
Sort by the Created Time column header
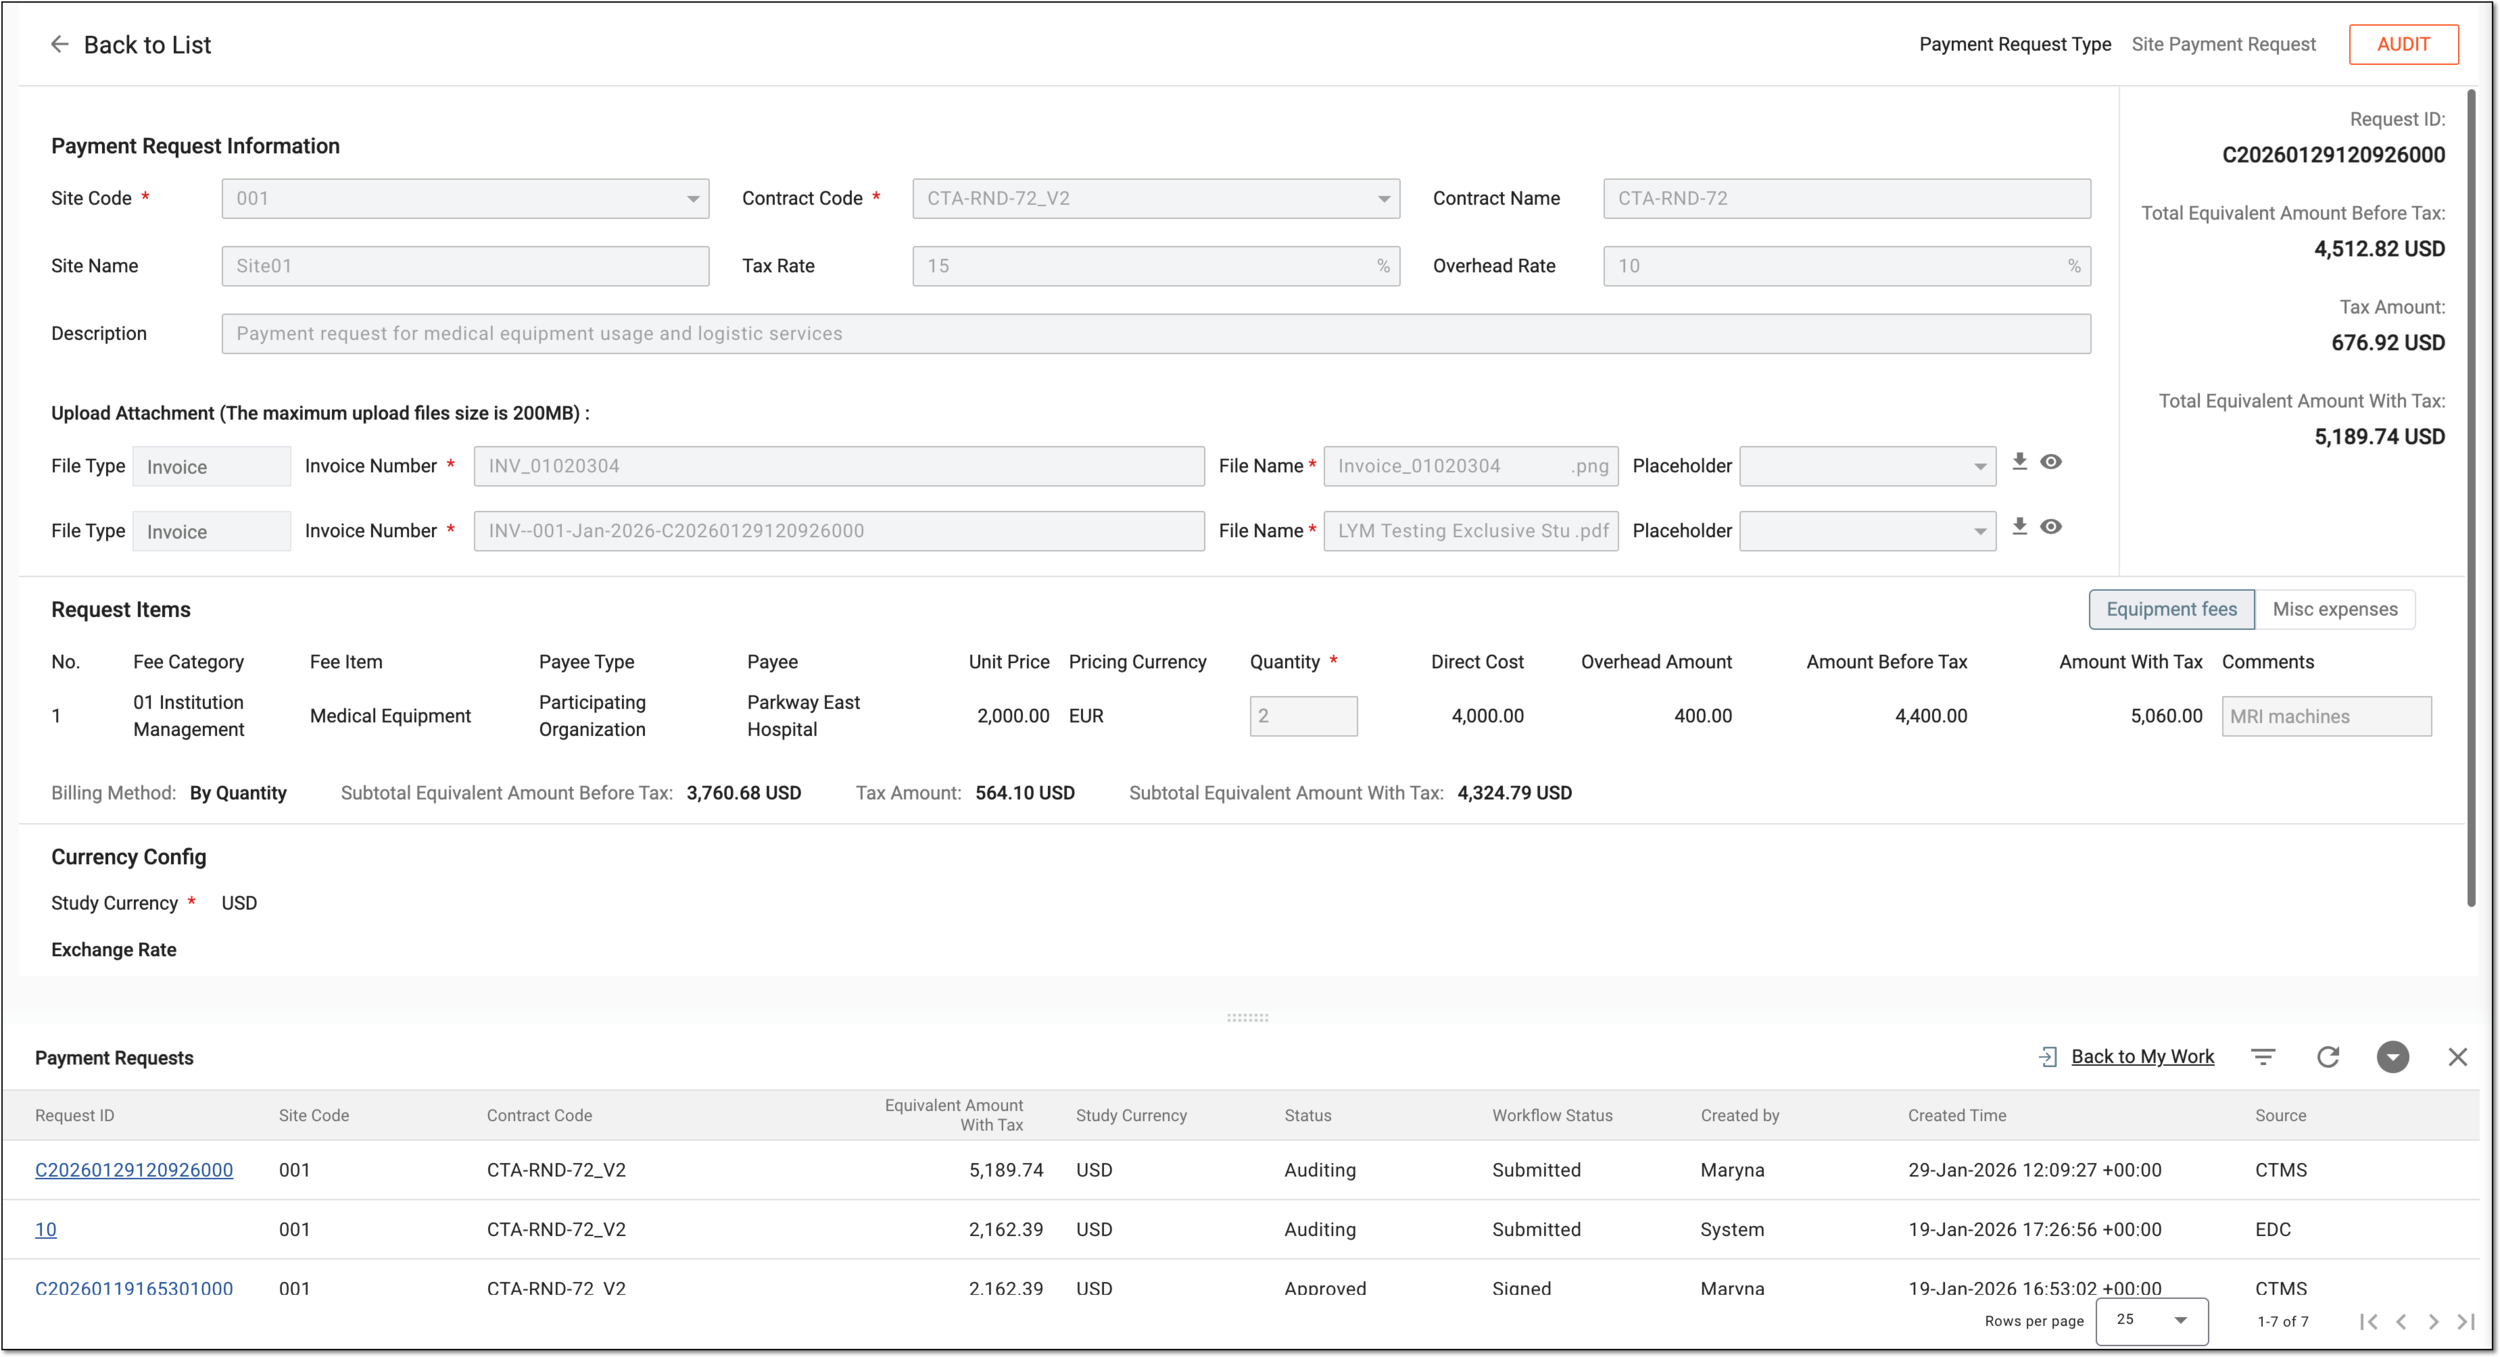pyautogui.click(x=1956, y=1115)
